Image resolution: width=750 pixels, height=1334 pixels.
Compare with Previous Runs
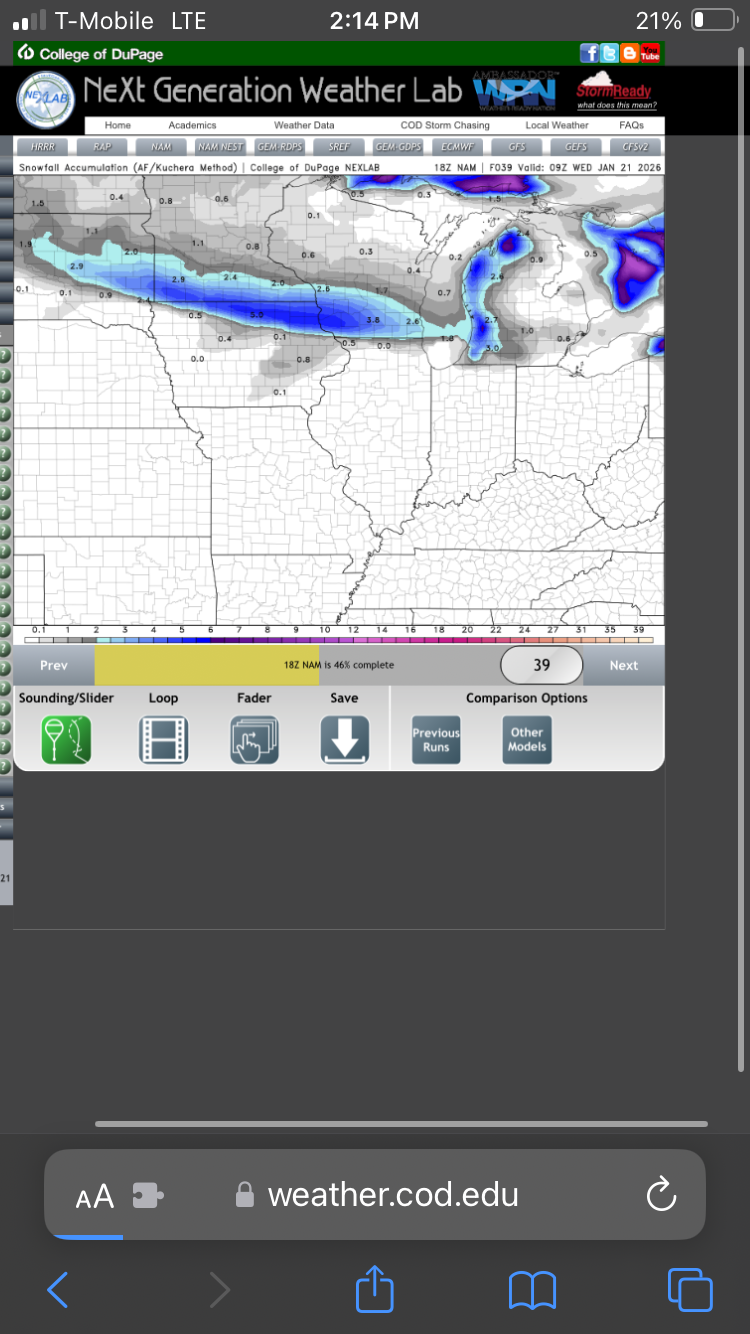[436, 740]
